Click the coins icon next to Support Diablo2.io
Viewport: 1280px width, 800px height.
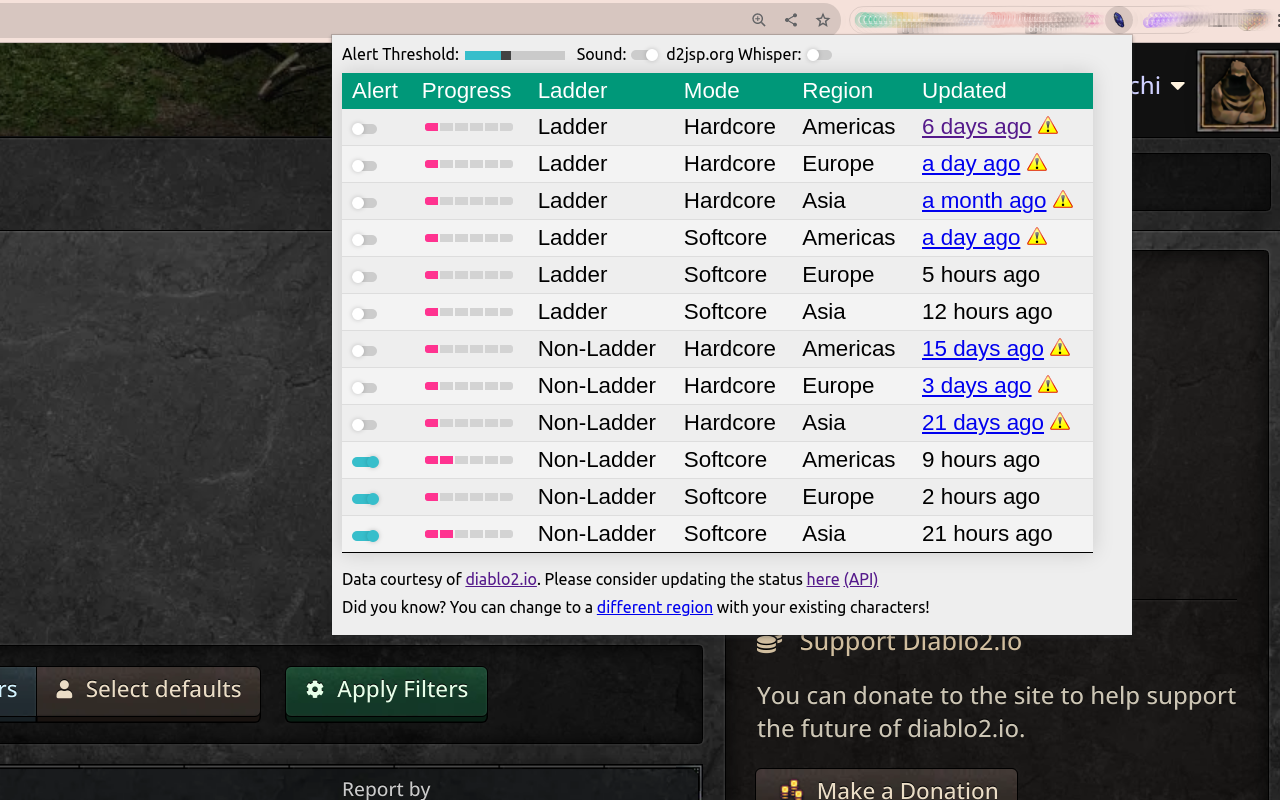767,641
